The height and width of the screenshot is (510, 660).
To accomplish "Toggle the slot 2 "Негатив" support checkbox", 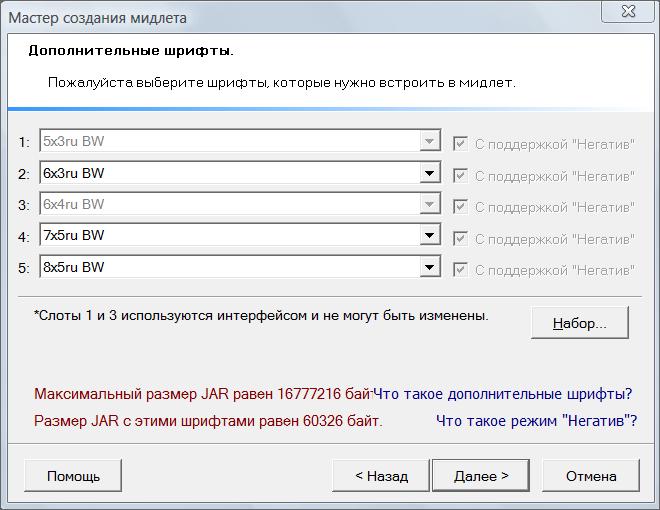I will 460,175.
